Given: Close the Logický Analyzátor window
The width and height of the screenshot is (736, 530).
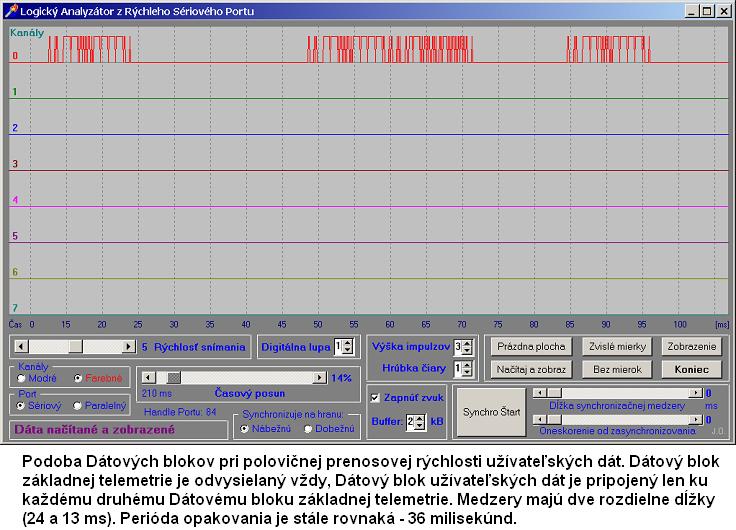Looking at the screenshot, I should tap(723, 11).
